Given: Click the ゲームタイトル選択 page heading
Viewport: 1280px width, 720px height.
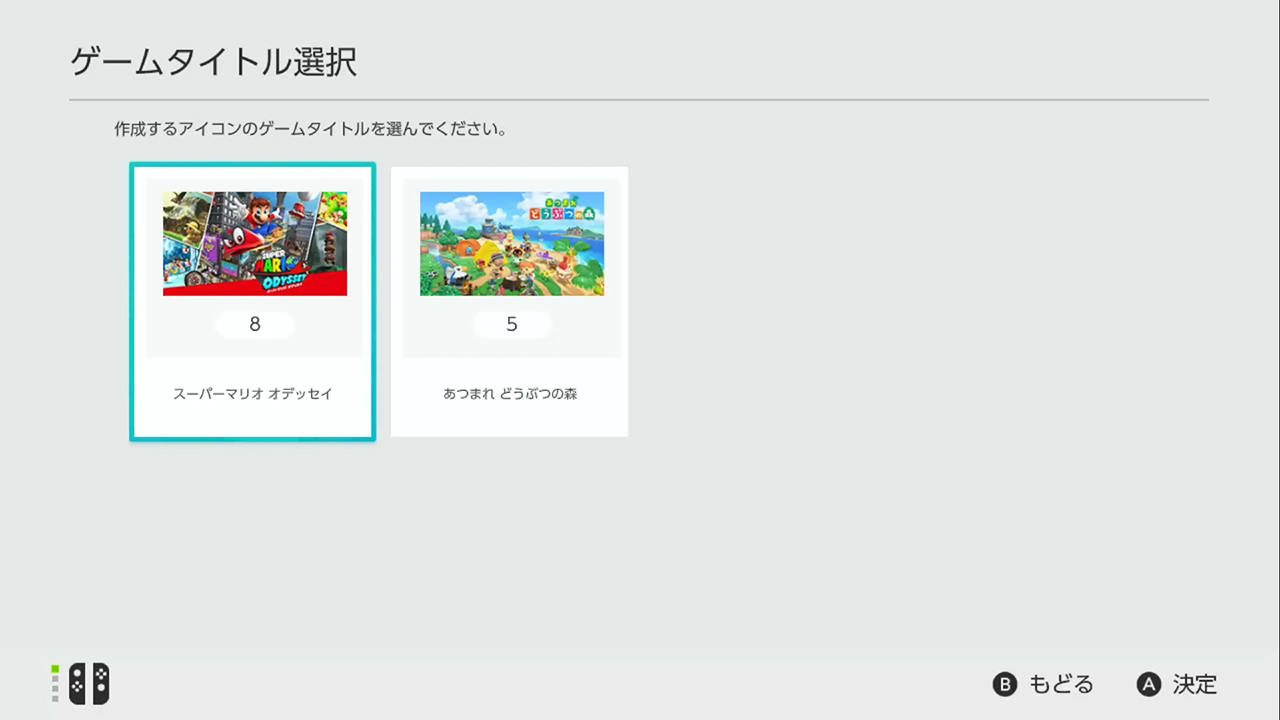Looking at the screenshot, I should coord(213,62).
